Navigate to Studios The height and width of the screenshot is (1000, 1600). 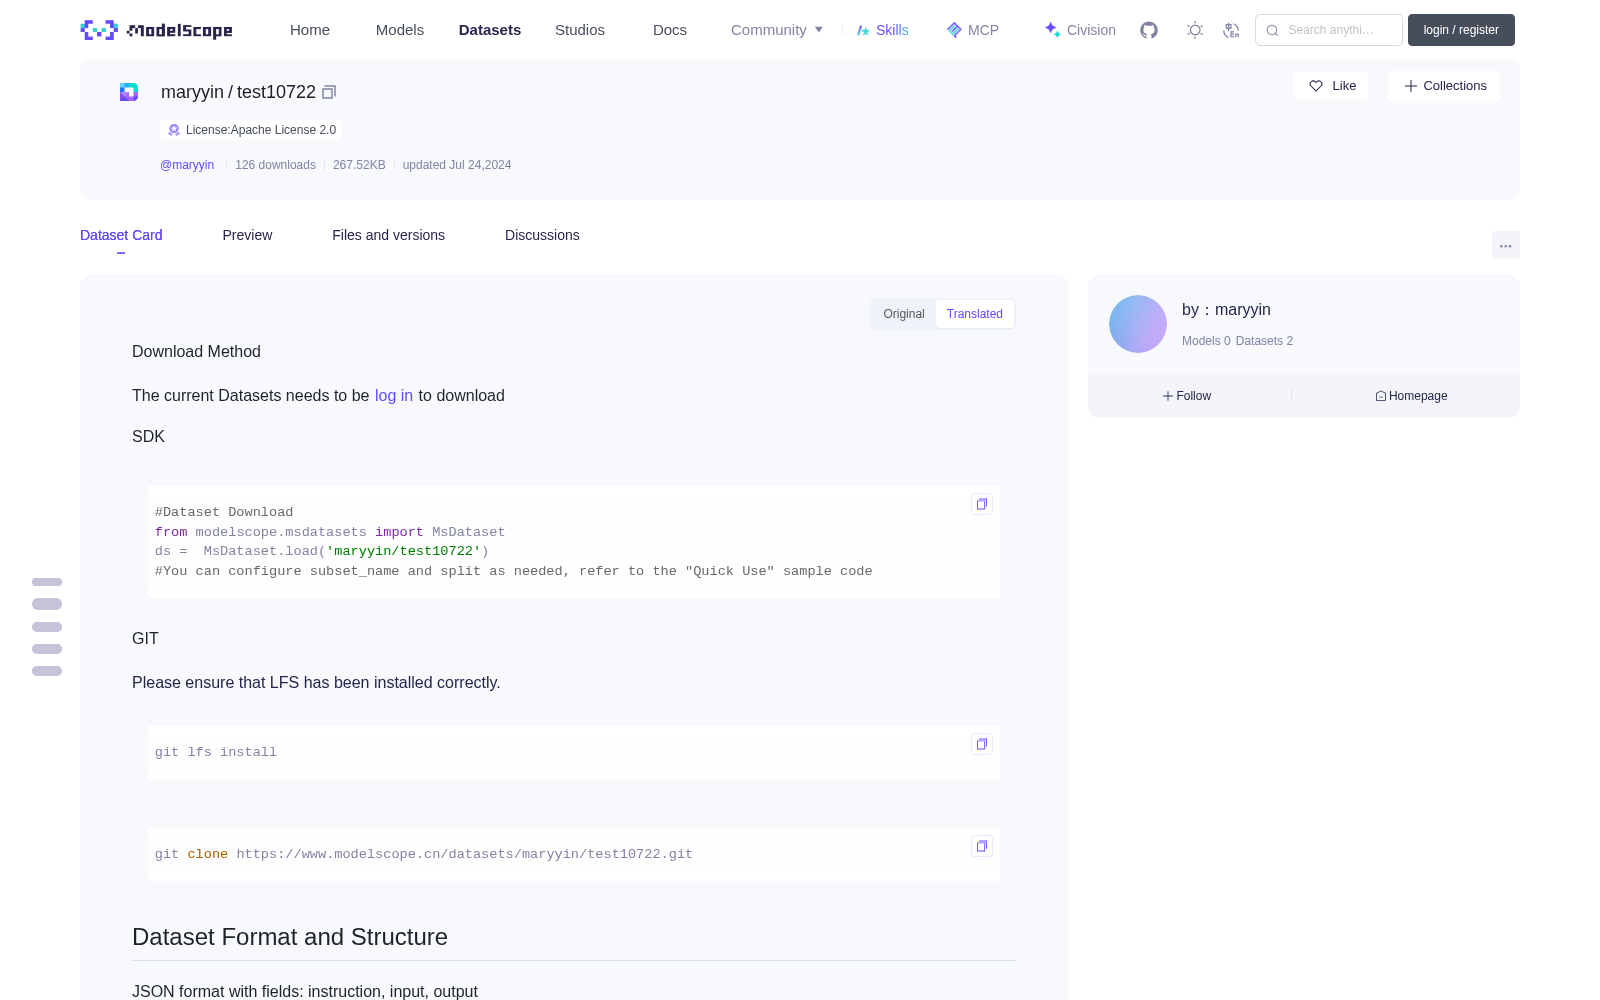point(580,30)
